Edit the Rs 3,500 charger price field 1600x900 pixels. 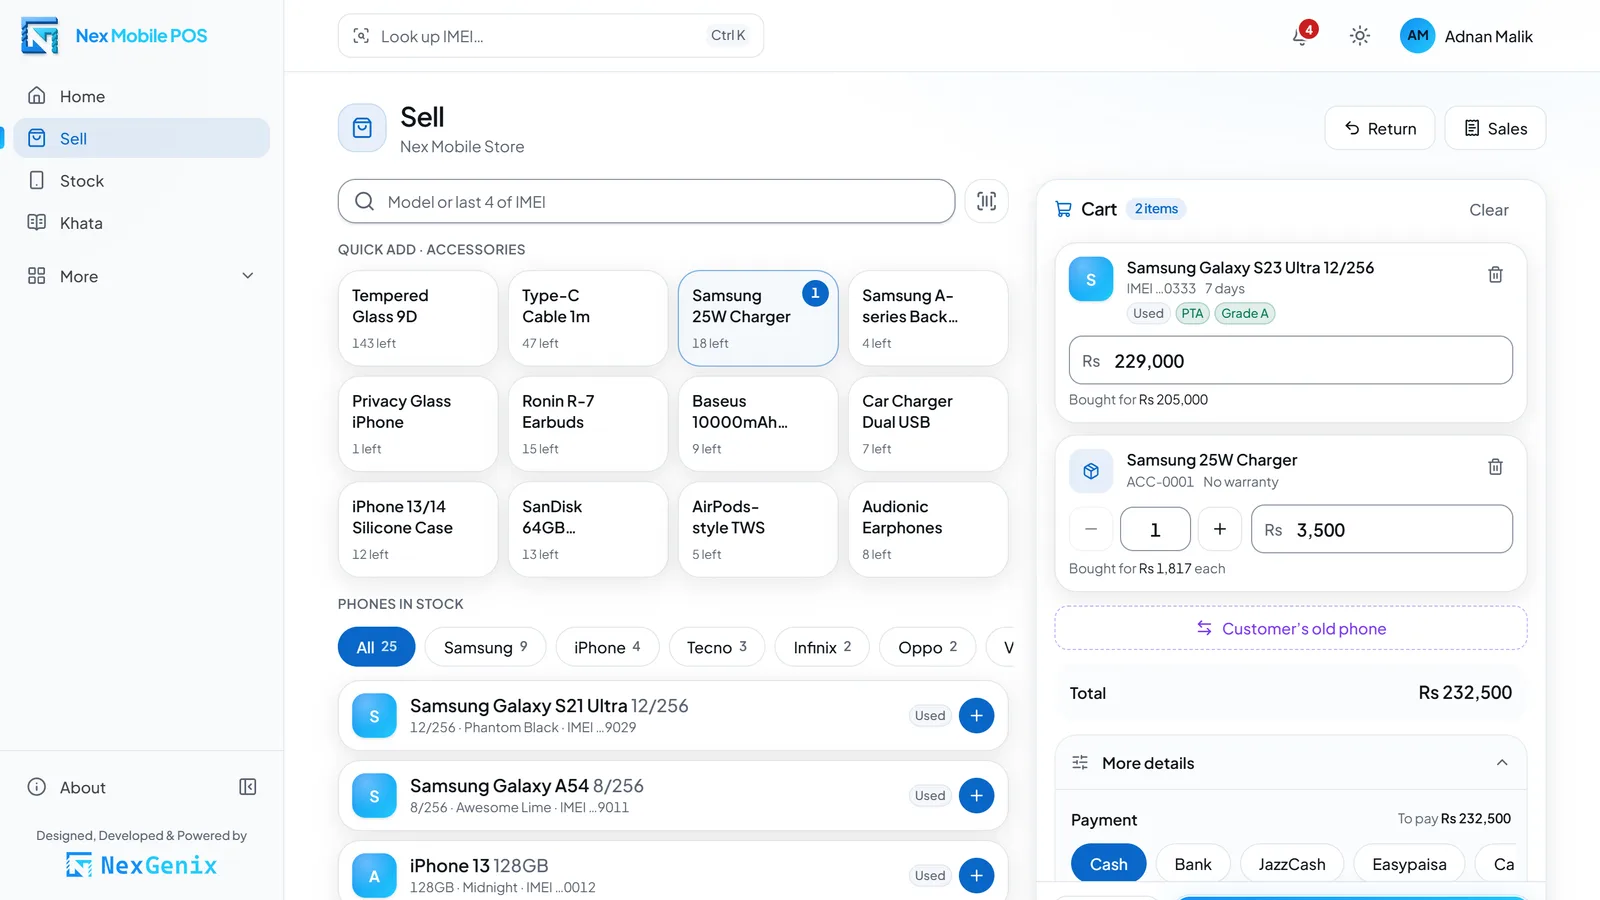[1381, 529]
